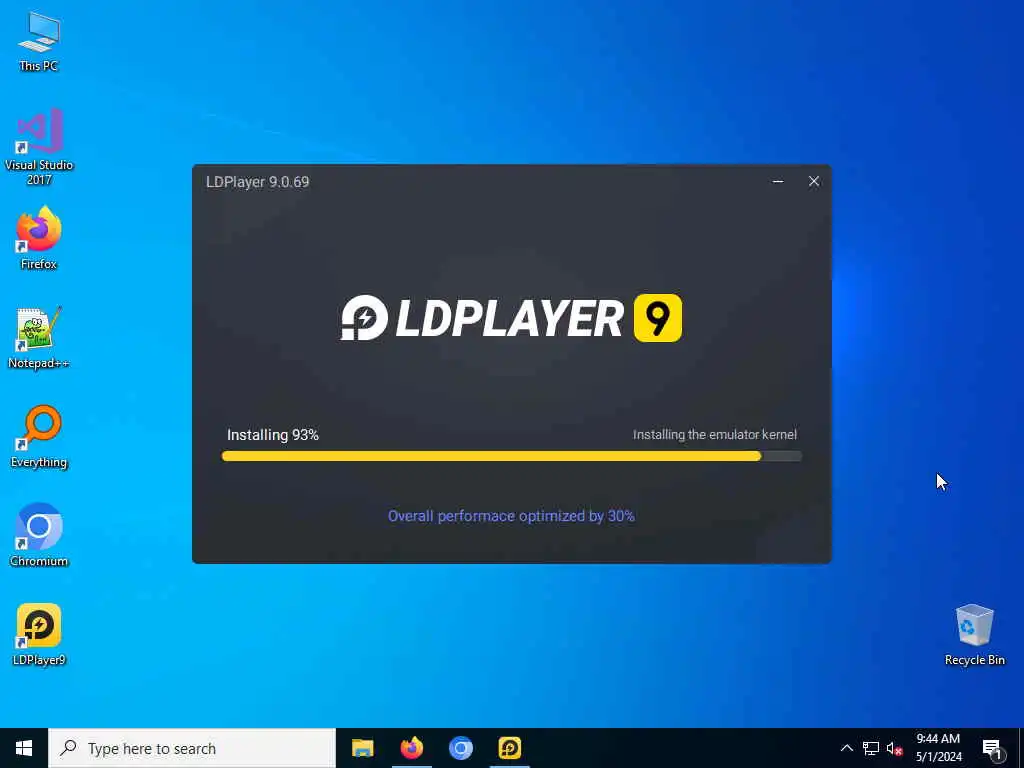Show hidden system tray icons
This screenshot has height=768, width=1024.
pyautogui.click(x=846, y=748)
